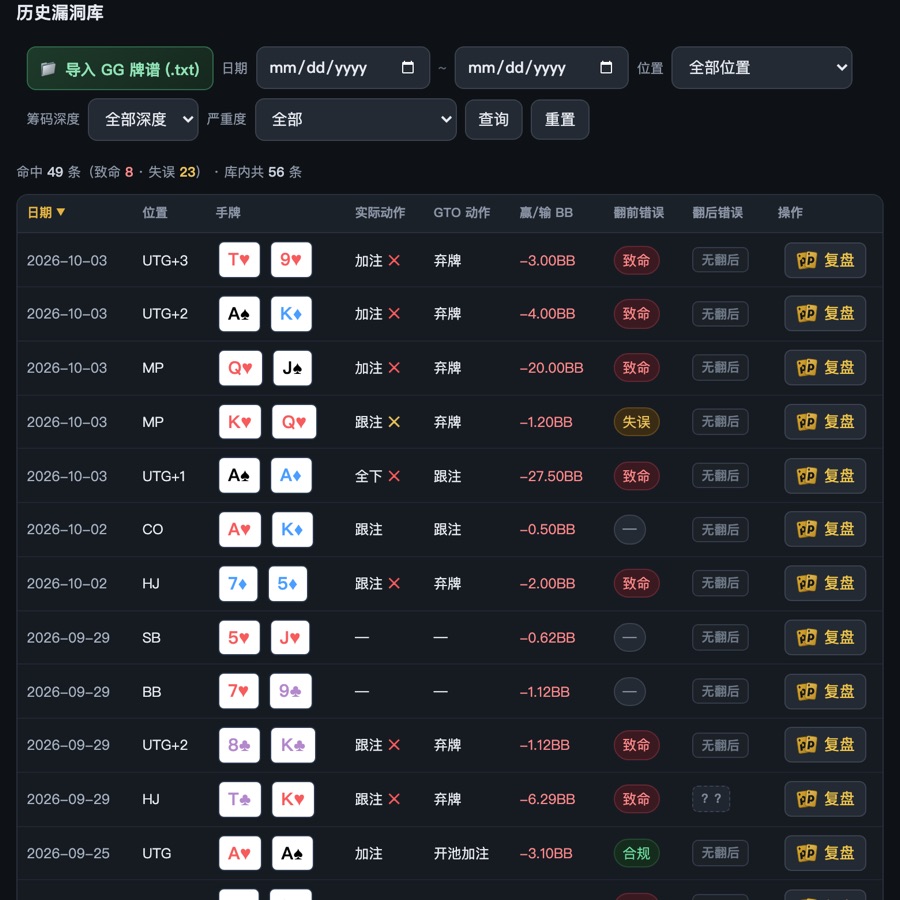Click the dash badge in the SB row
The image size is (900, 900).
coord(629,637)
